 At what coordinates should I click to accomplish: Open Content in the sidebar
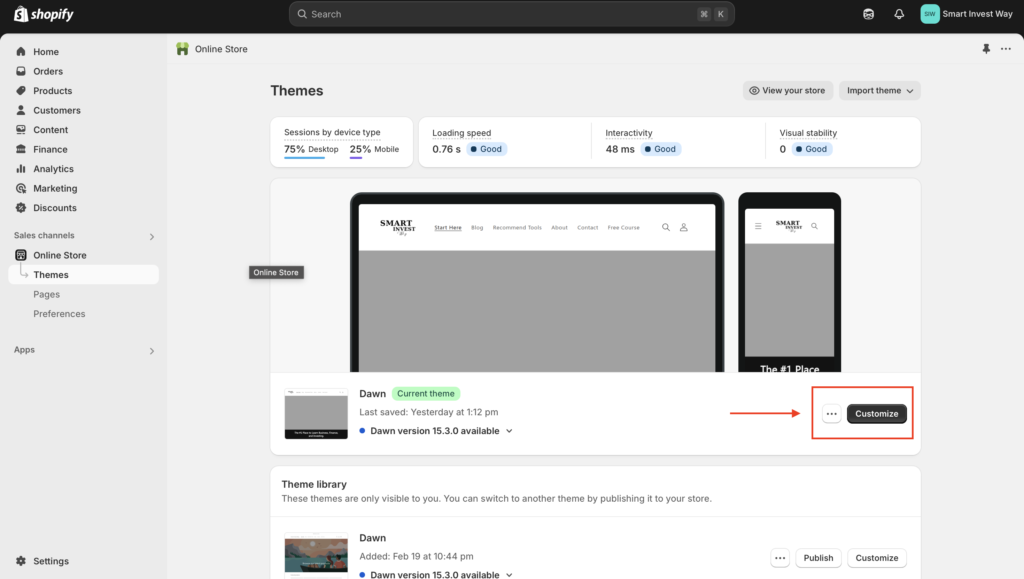[x=50, y=130]
